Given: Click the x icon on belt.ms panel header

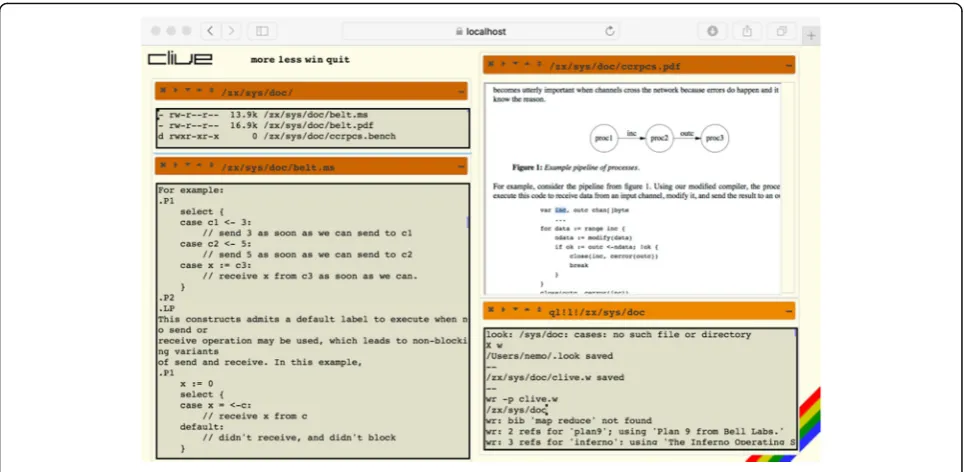Looking at the screenshot, I should pos(163,165).
